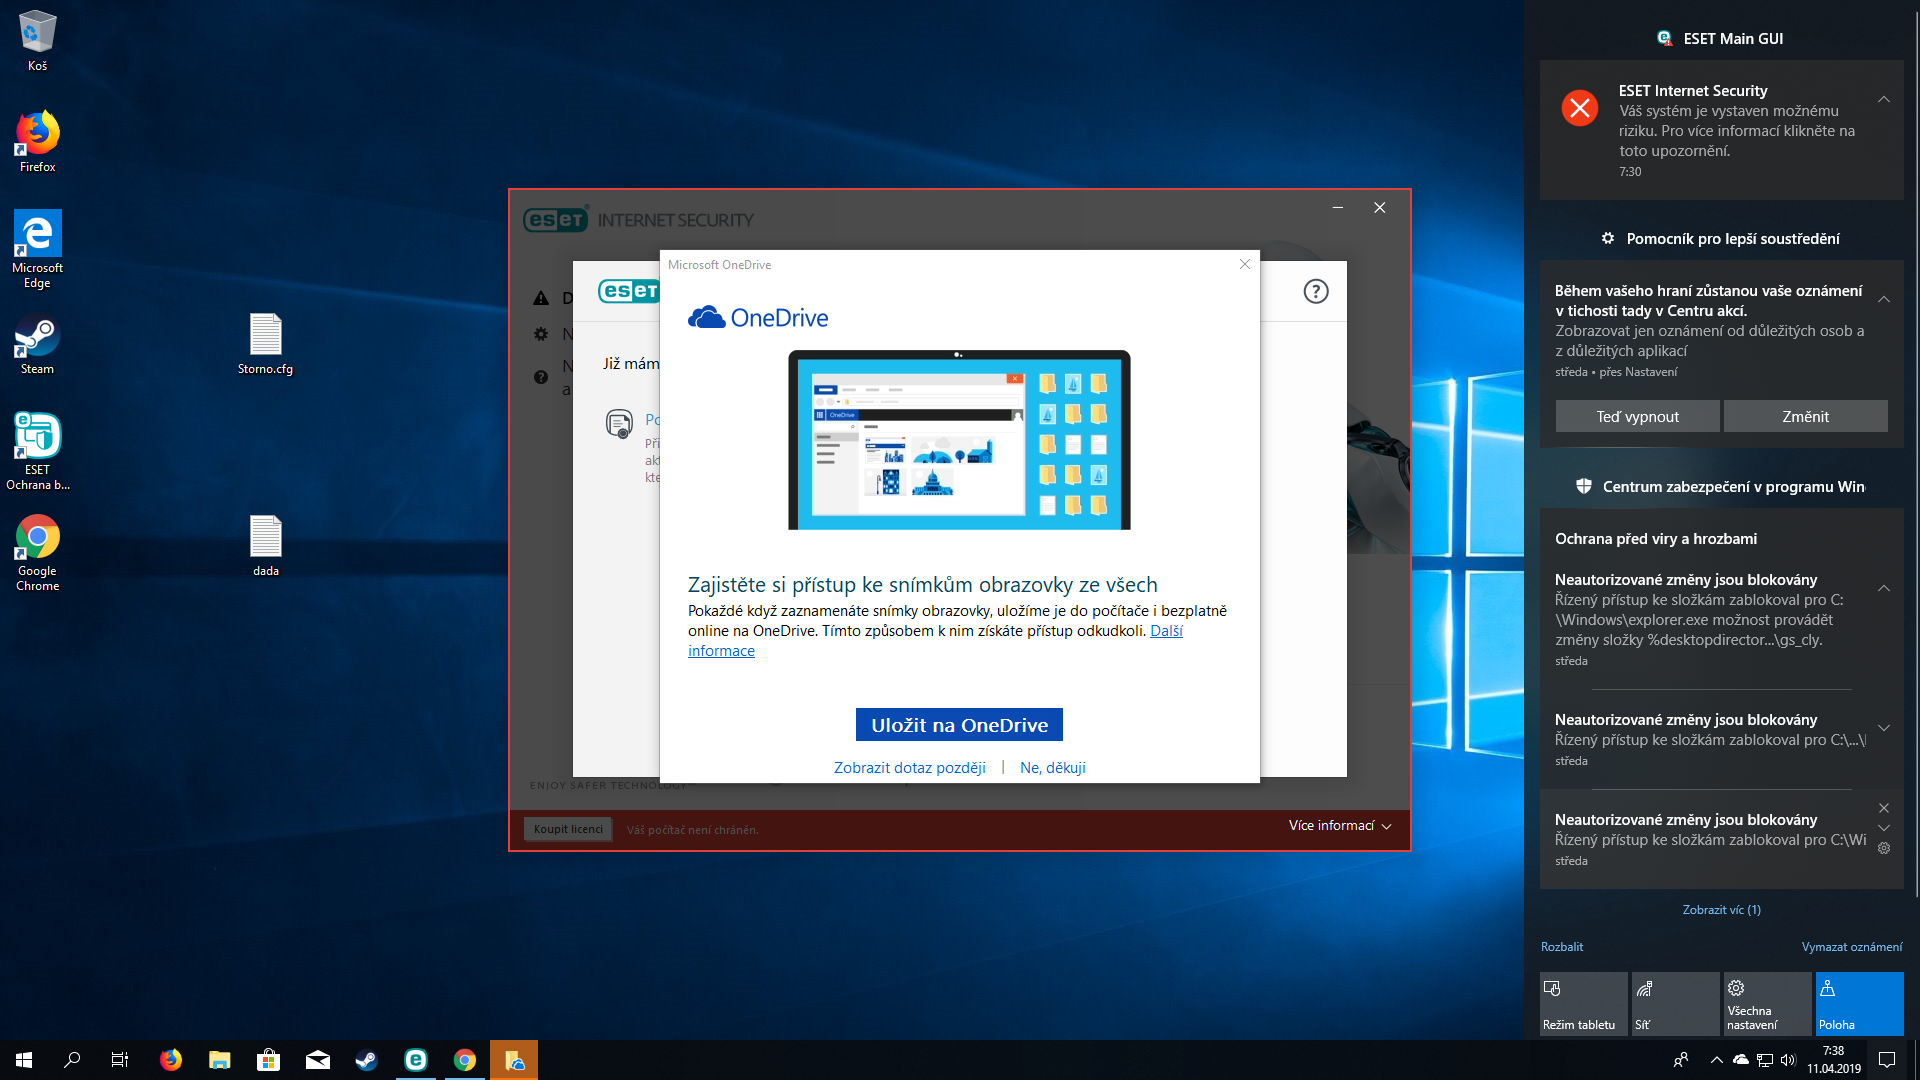Toggle Poloha location quick action

[1859, 1004]
